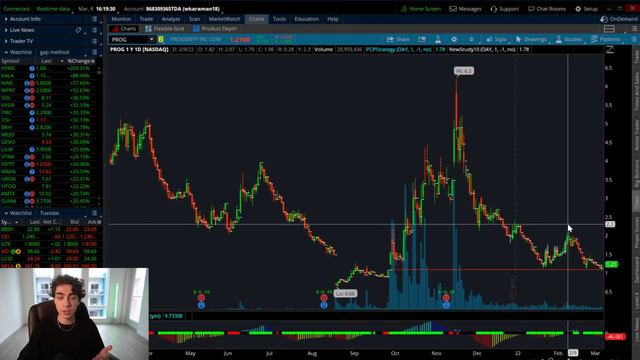Click the detach chart window icon
Viewport: 640px width, 360px height.
[422, 39]
